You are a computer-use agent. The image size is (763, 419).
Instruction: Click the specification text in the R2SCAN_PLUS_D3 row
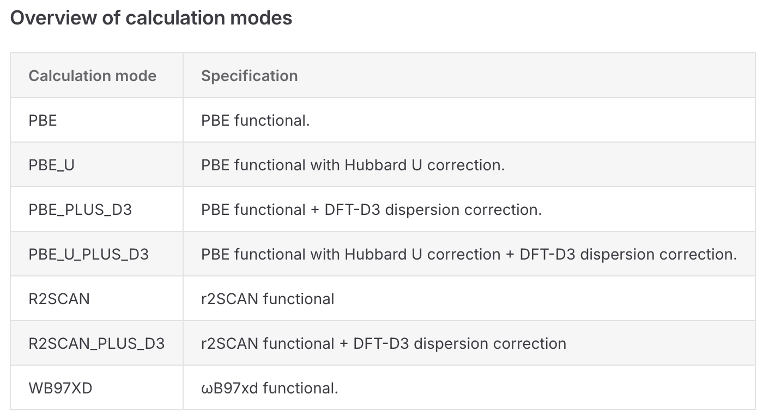click(383, 344)
